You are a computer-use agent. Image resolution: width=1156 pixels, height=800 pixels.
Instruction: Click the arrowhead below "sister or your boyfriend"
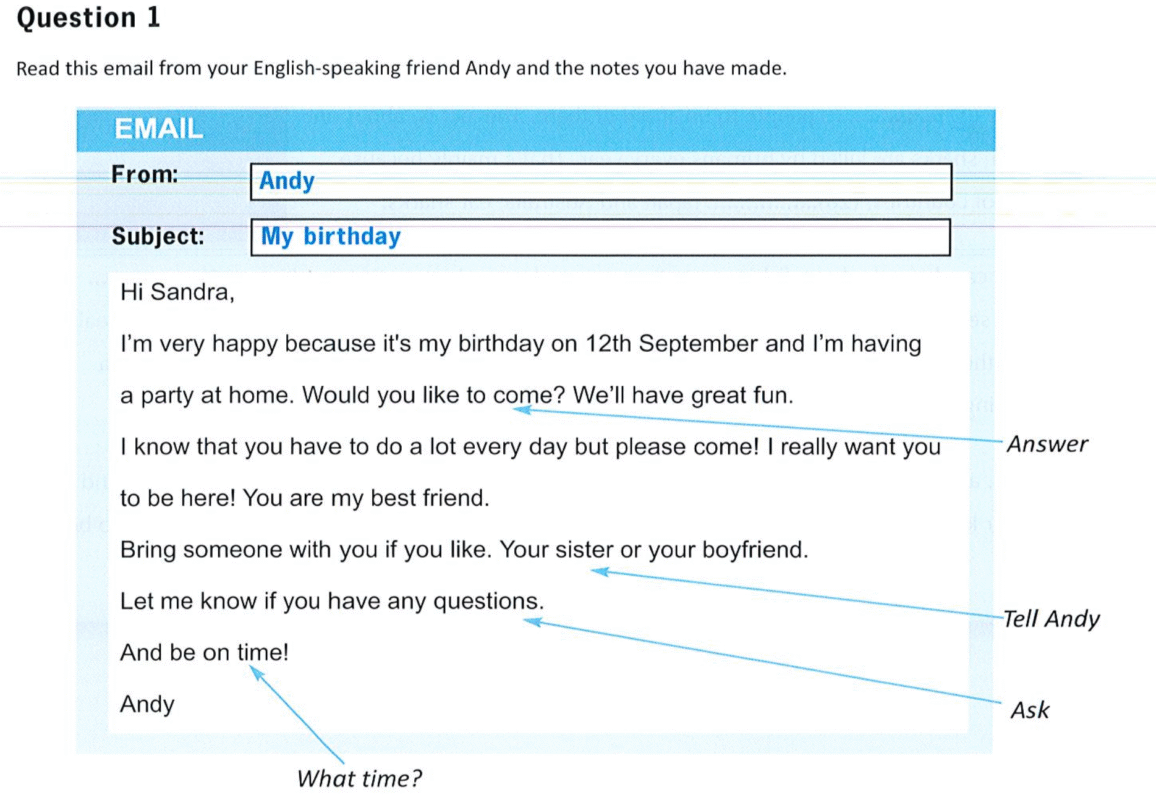pyautogui.click(x=598, y=572)
